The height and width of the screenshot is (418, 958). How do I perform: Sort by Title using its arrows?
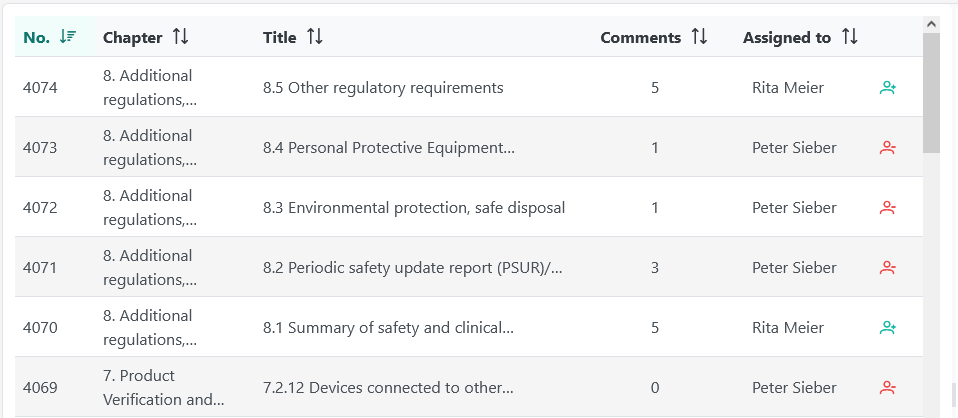[x=314, y=37]
